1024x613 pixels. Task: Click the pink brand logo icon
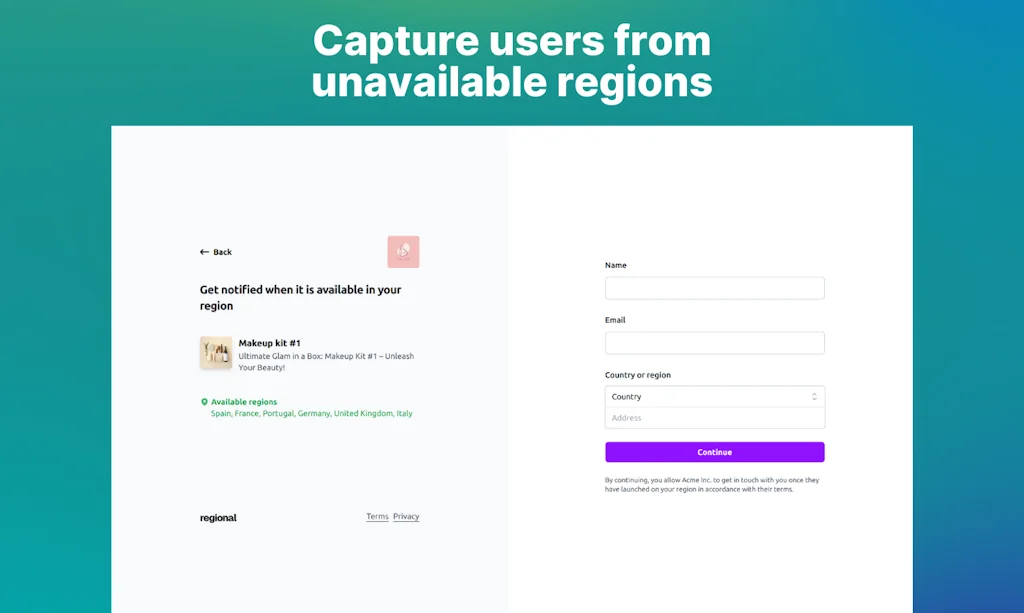coord(403,251)
